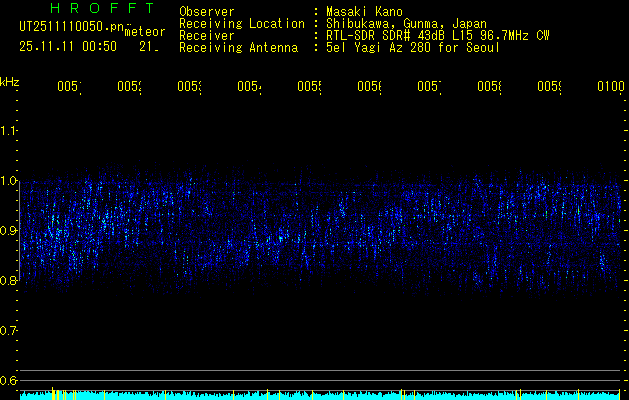Click the 1.0 kHz frequency axis label
The image size is (629, 400).
[8, 181]
